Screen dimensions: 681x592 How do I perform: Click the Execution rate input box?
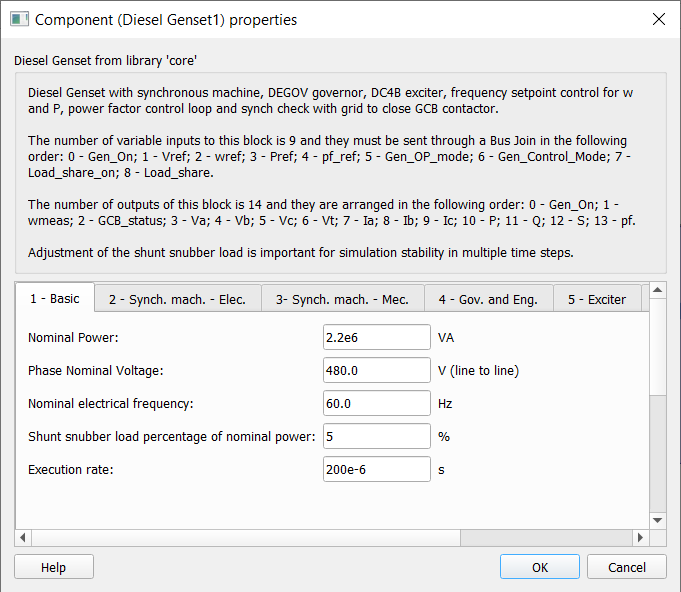(377, 469)
